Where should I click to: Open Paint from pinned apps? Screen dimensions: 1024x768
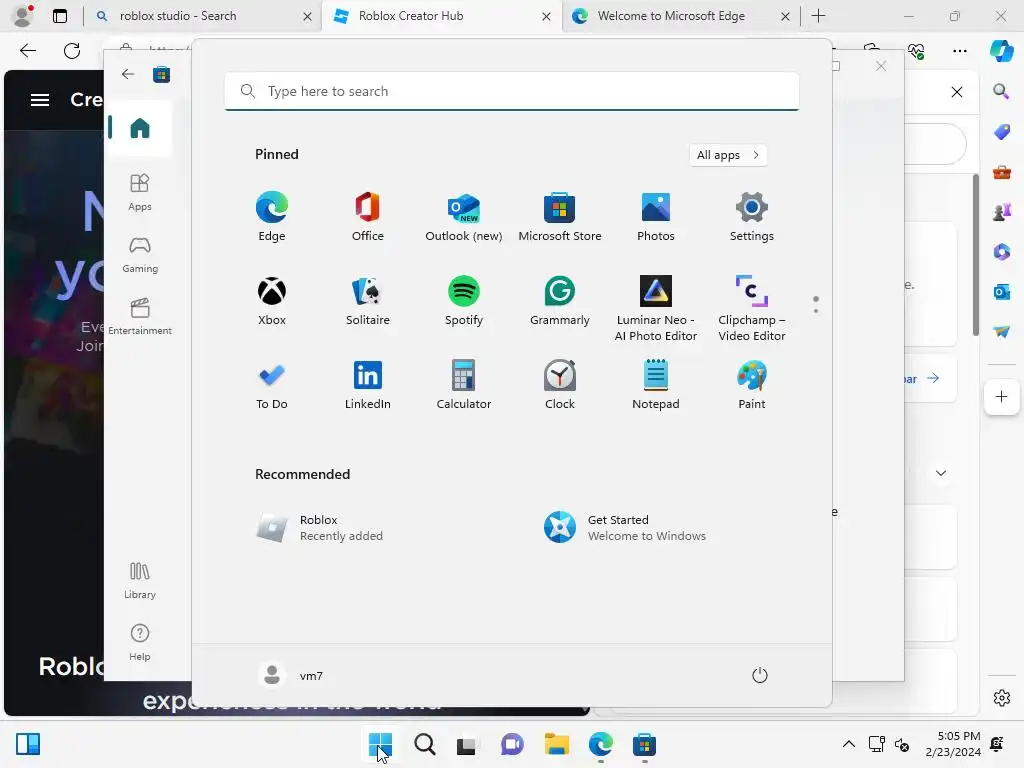pyautogui.click(x=752, y=385)
